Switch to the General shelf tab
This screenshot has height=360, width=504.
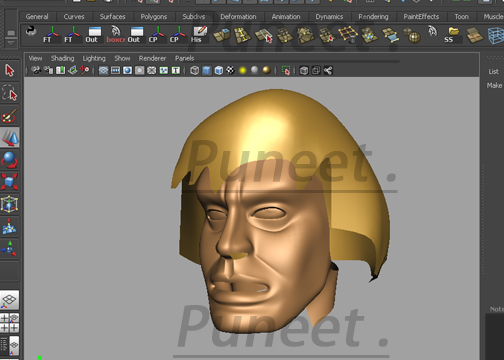(x=37, y=17)
